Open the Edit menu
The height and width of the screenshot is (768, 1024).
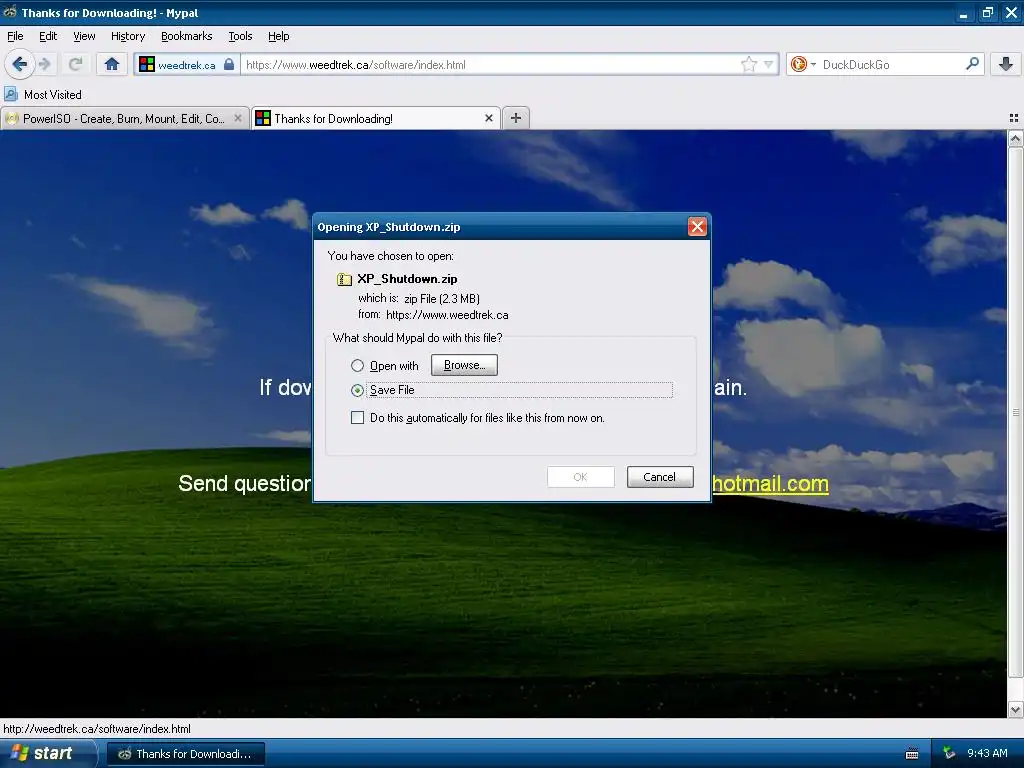48,36
